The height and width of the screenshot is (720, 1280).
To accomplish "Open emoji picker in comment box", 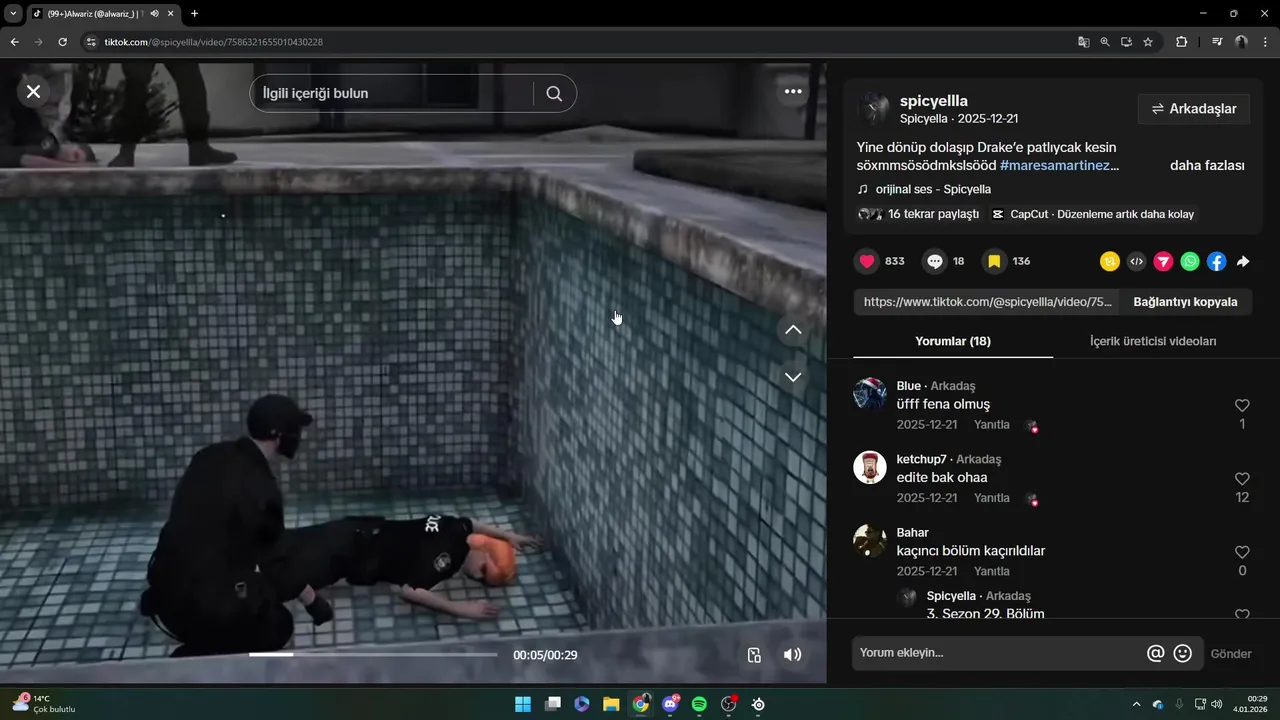I will [x=1183, y=653].
